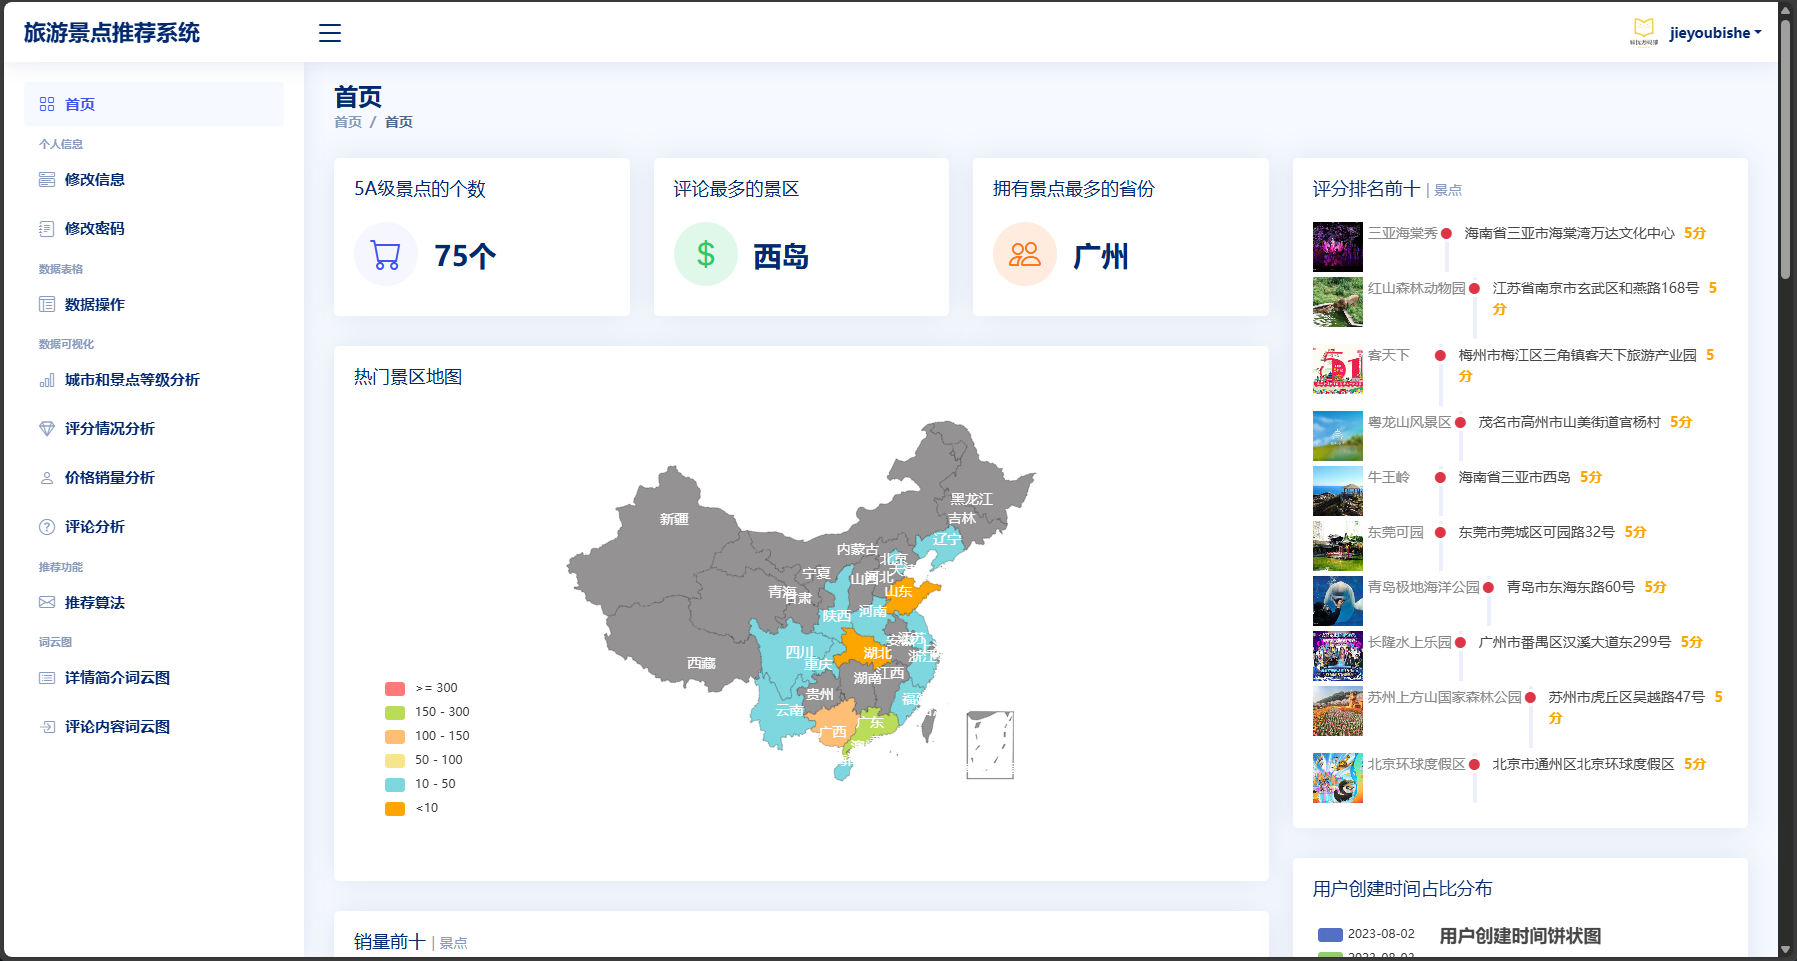1797x961 pixels.
Task: Toggle the sidebar hamburger menu icon
Action: [330, 33]
